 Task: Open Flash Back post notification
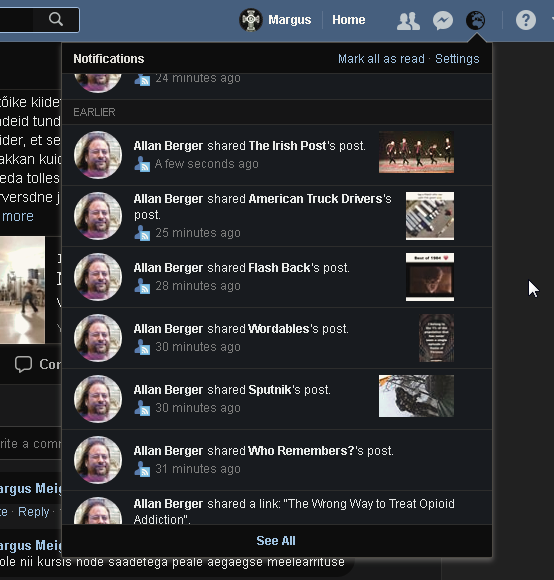click(277, 277)
